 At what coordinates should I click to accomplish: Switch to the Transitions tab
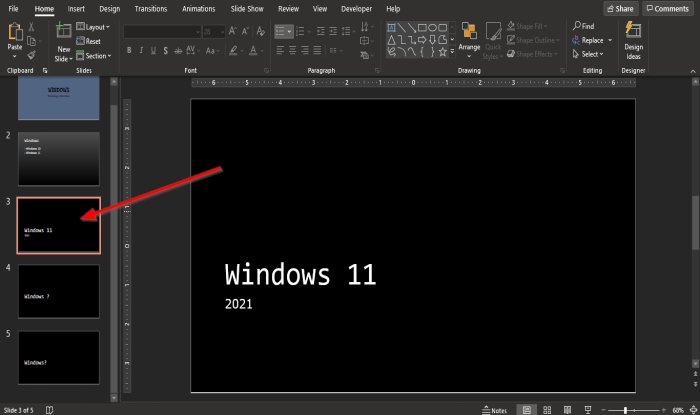[x=150, y=8]
